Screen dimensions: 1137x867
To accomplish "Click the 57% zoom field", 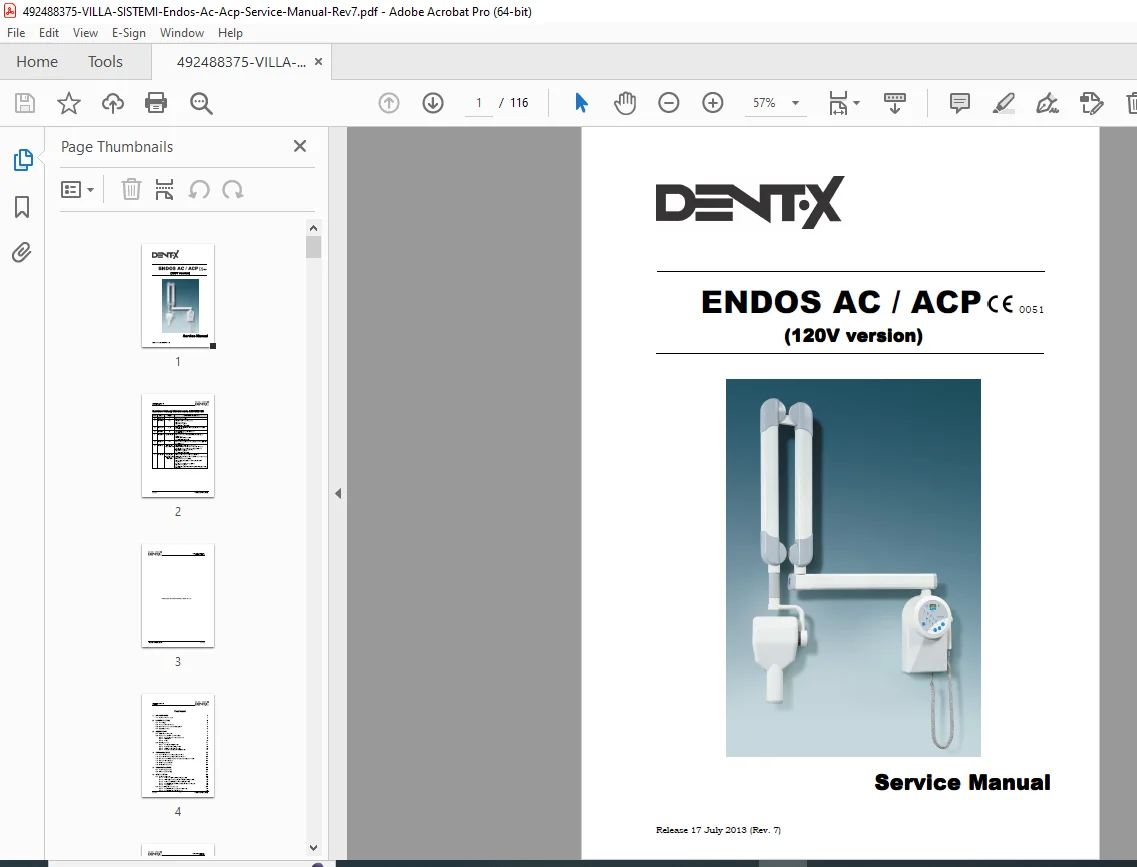I will click(x=764, y=103).
